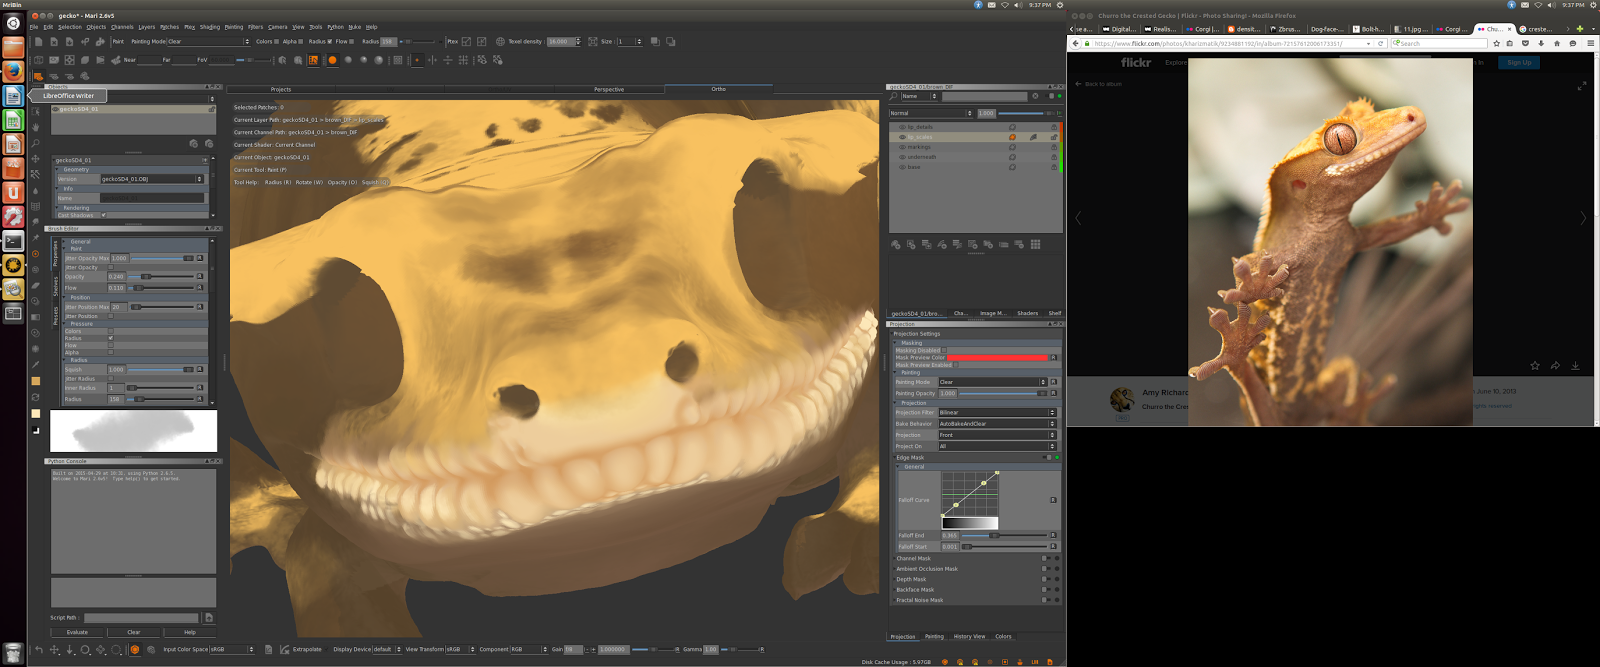Switch to the Perspective viewport tab
The height and width of the screenshot is (667, 1600).
pos(609,89)
